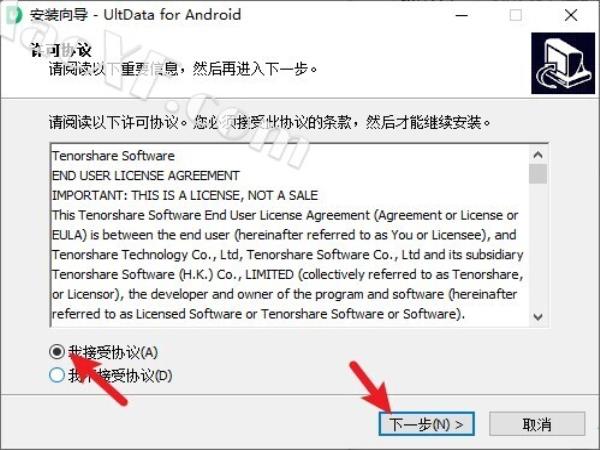This screenshot has height=450, width=600.
Task: Close the UltData setup wizard
Action: [x=571, y=15]
